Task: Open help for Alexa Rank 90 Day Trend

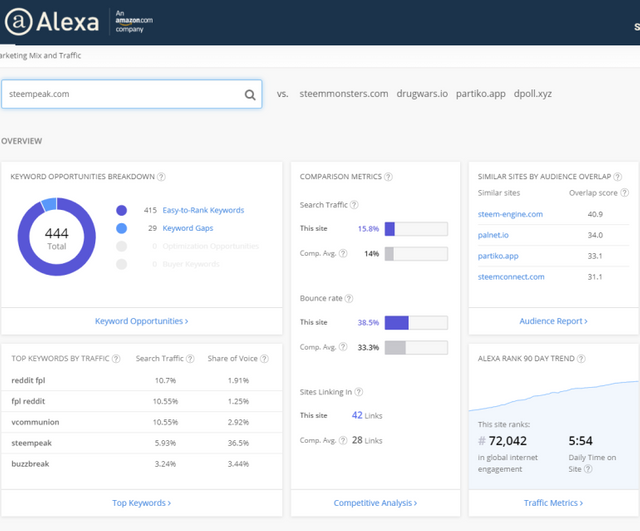Action: pos(581,359)
